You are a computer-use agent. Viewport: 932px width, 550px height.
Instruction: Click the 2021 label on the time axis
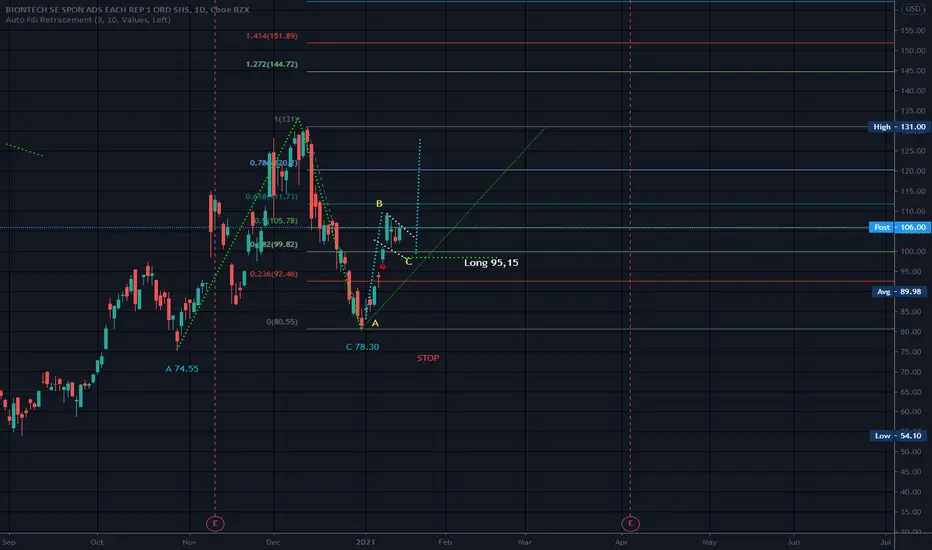[x=365, y=542]
